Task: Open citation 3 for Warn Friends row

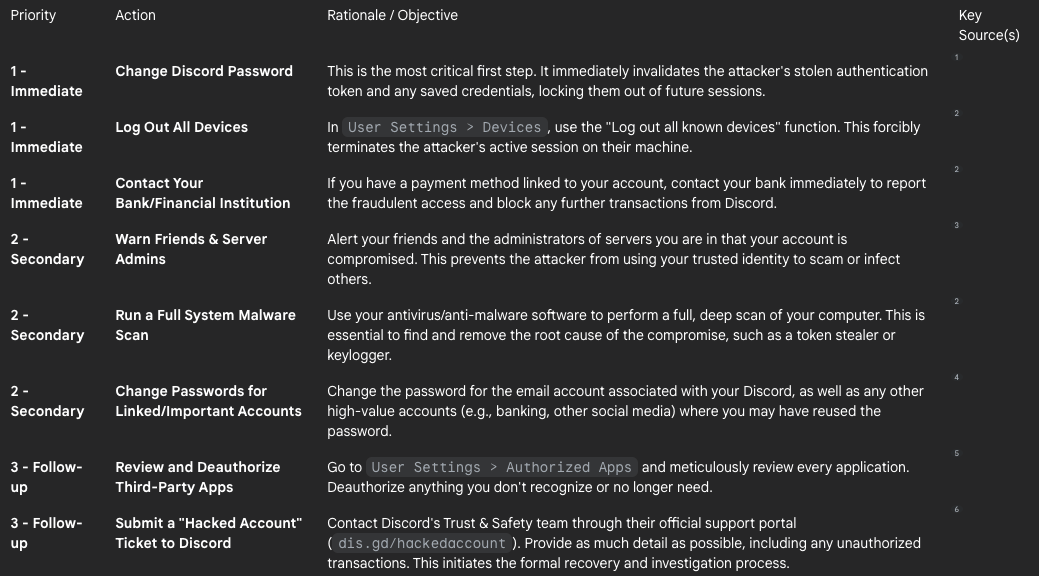Action: tap(957, 226)
